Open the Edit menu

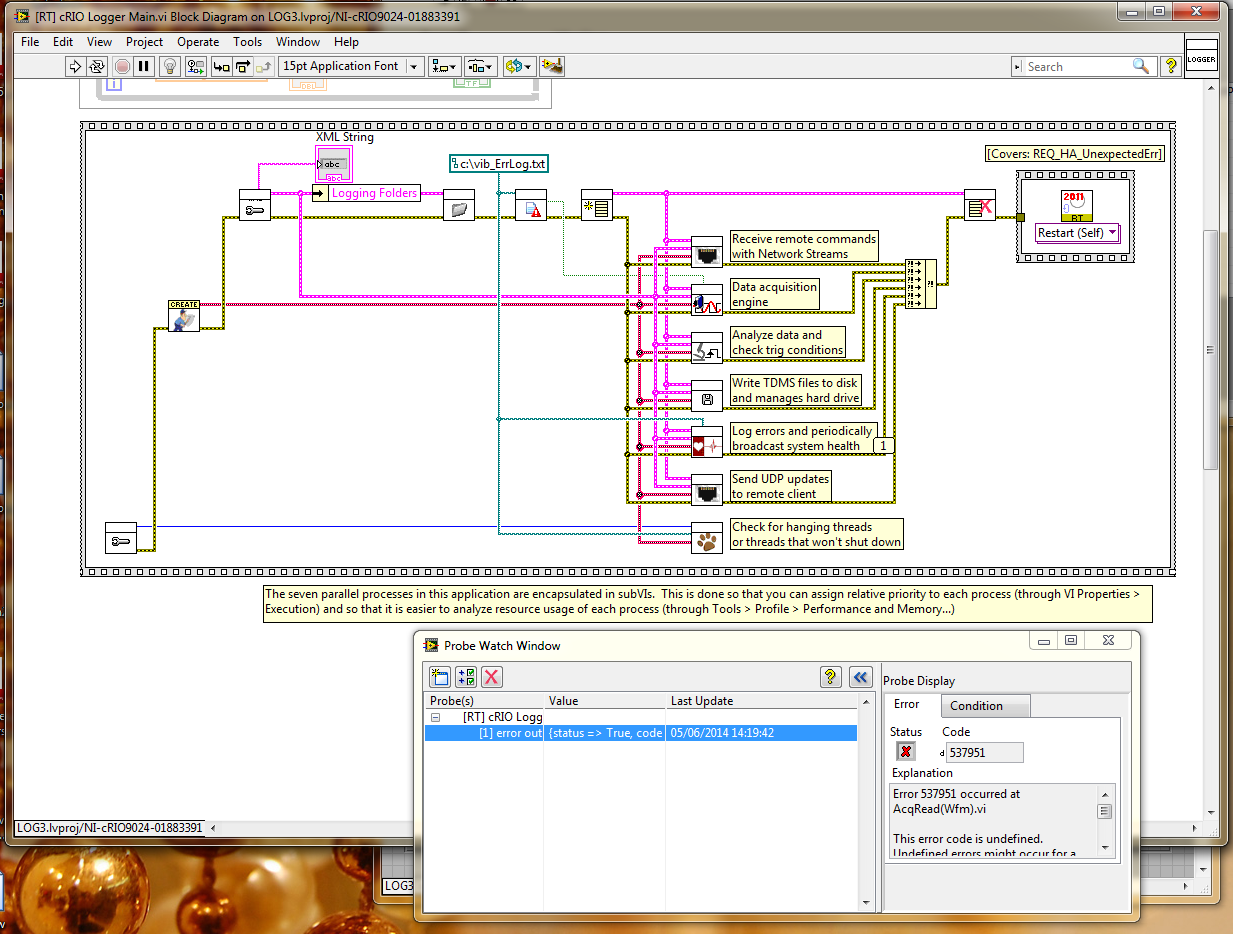(63, 42)
